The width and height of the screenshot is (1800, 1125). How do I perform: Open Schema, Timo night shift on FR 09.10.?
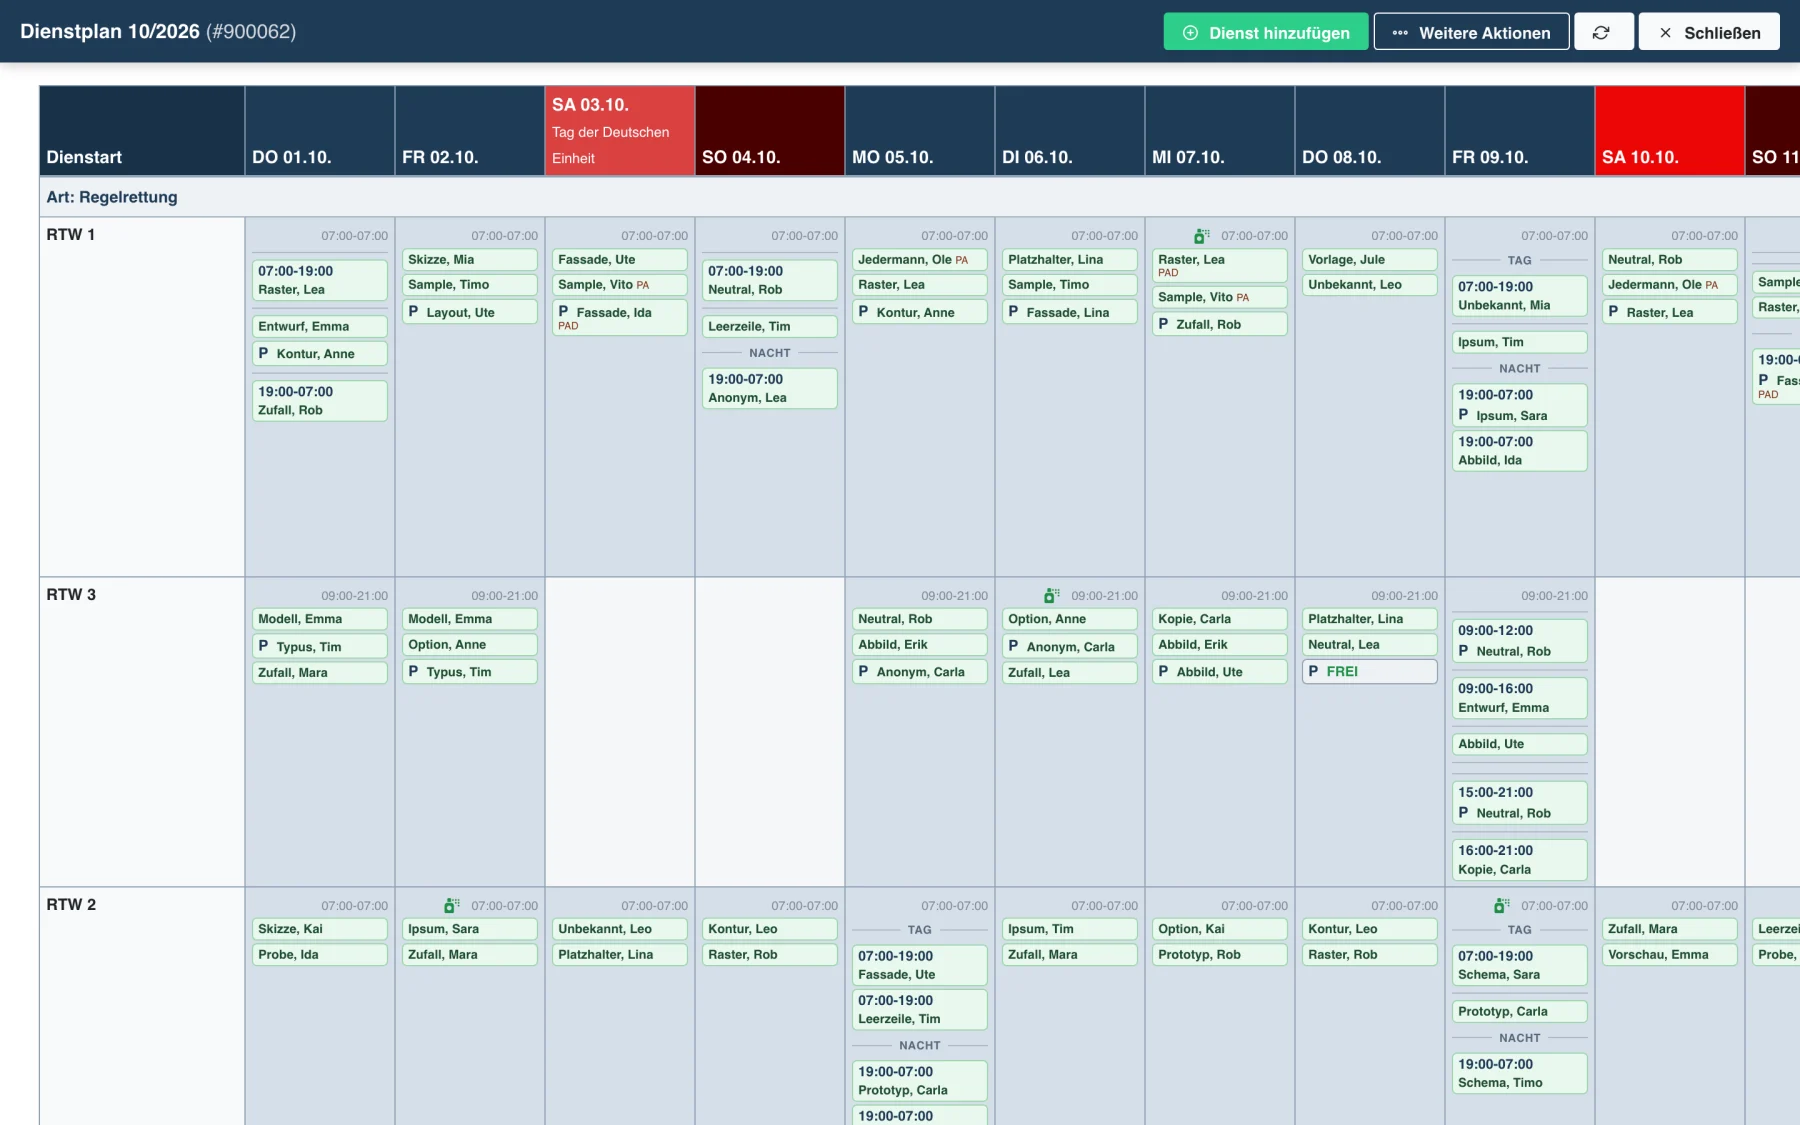(x=1519, y=1074)
